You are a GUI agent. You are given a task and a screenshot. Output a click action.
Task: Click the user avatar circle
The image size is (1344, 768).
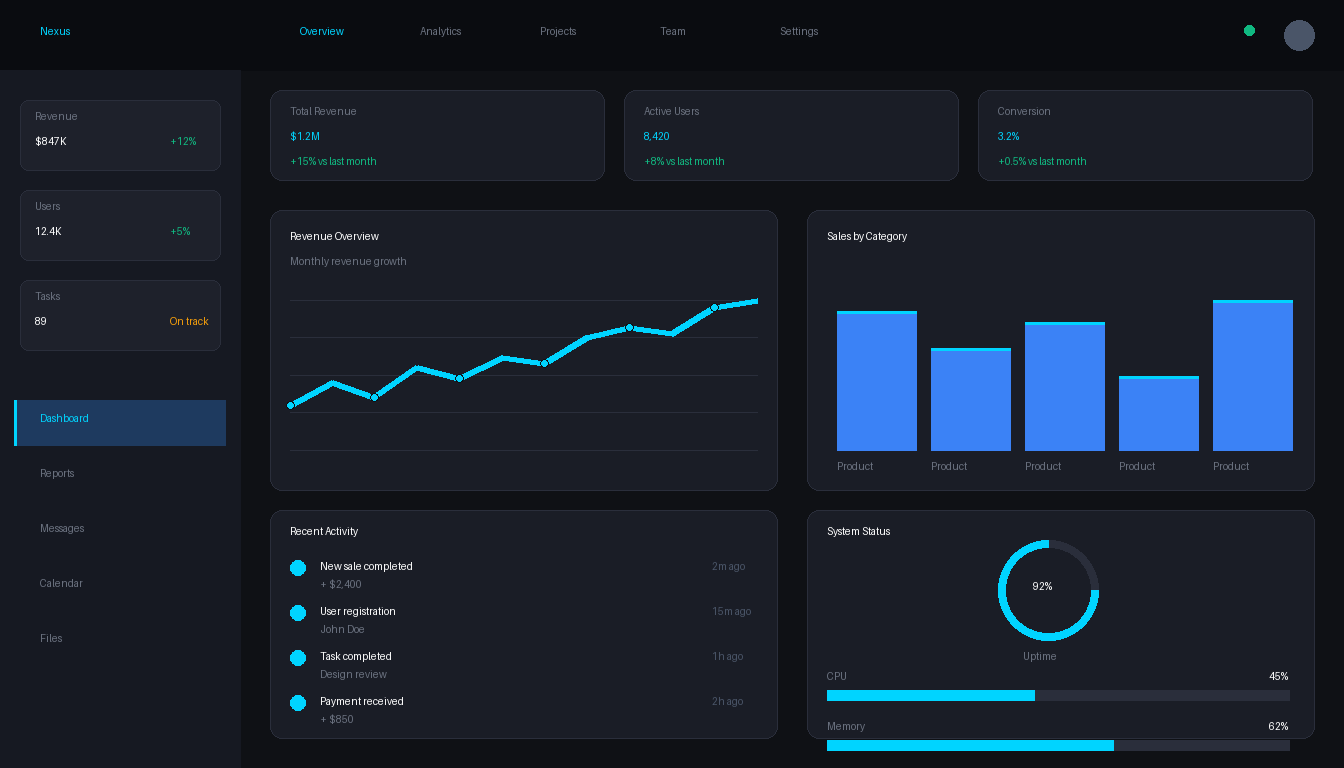pyautogui.click(x=1299, y=35)
